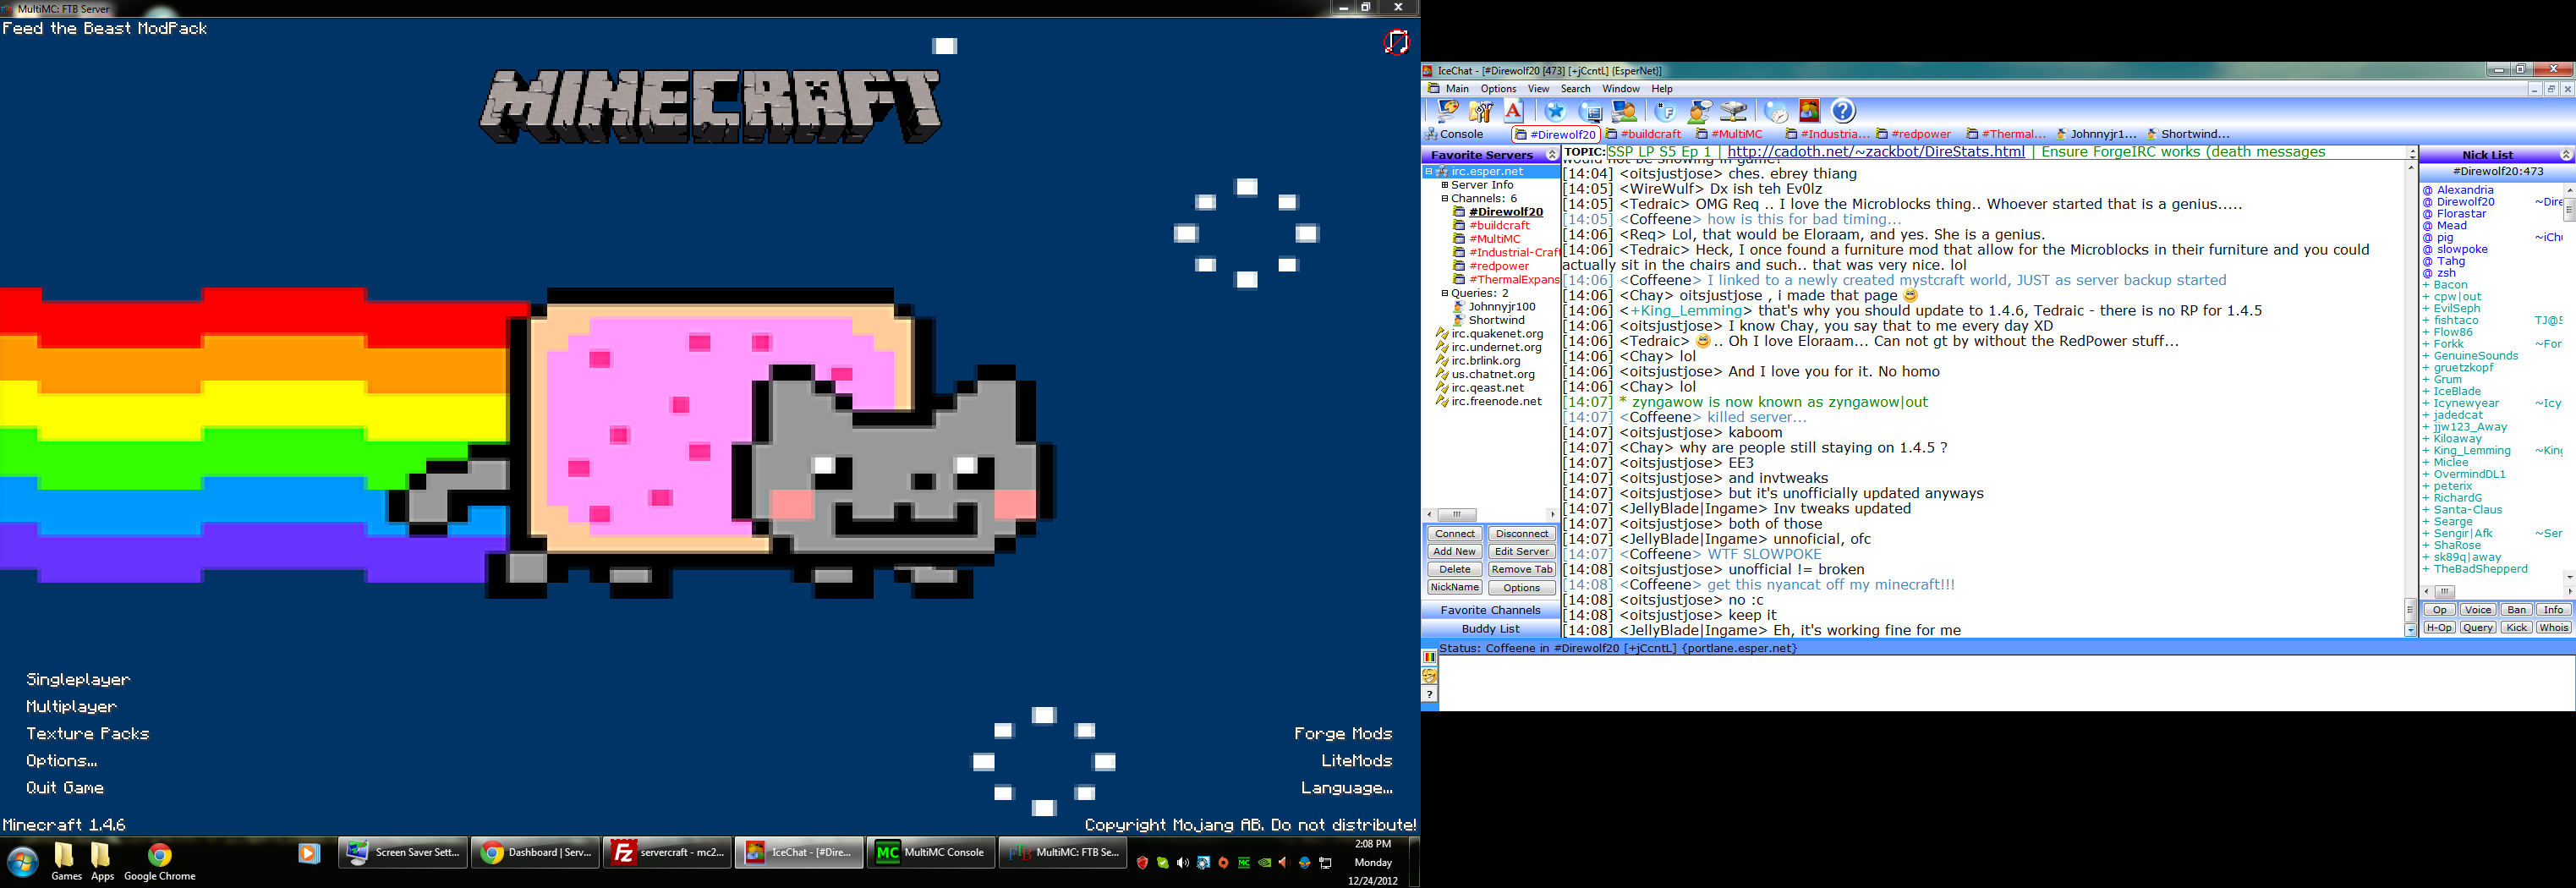
Task: Click the color picker icon beside input box
Action: (x=1429, y=657)
